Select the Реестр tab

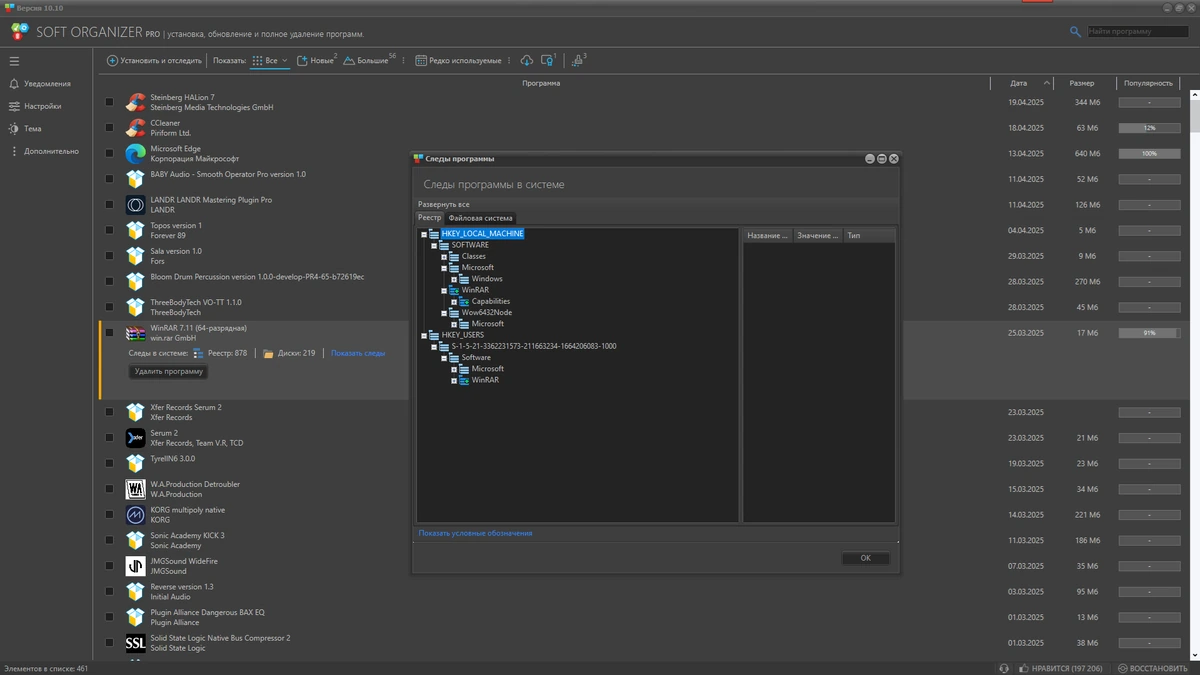430,218
